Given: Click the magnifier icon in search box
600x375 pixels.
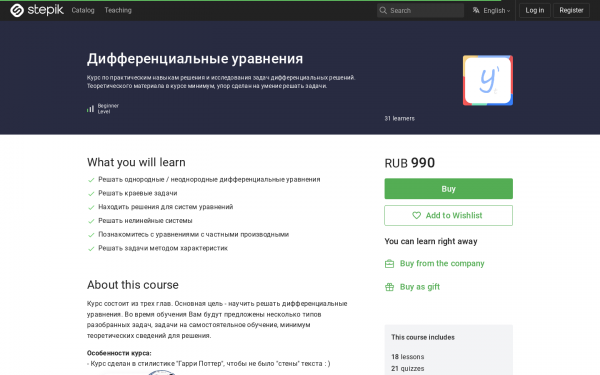Looking at the screenshot, I should 383,10.
